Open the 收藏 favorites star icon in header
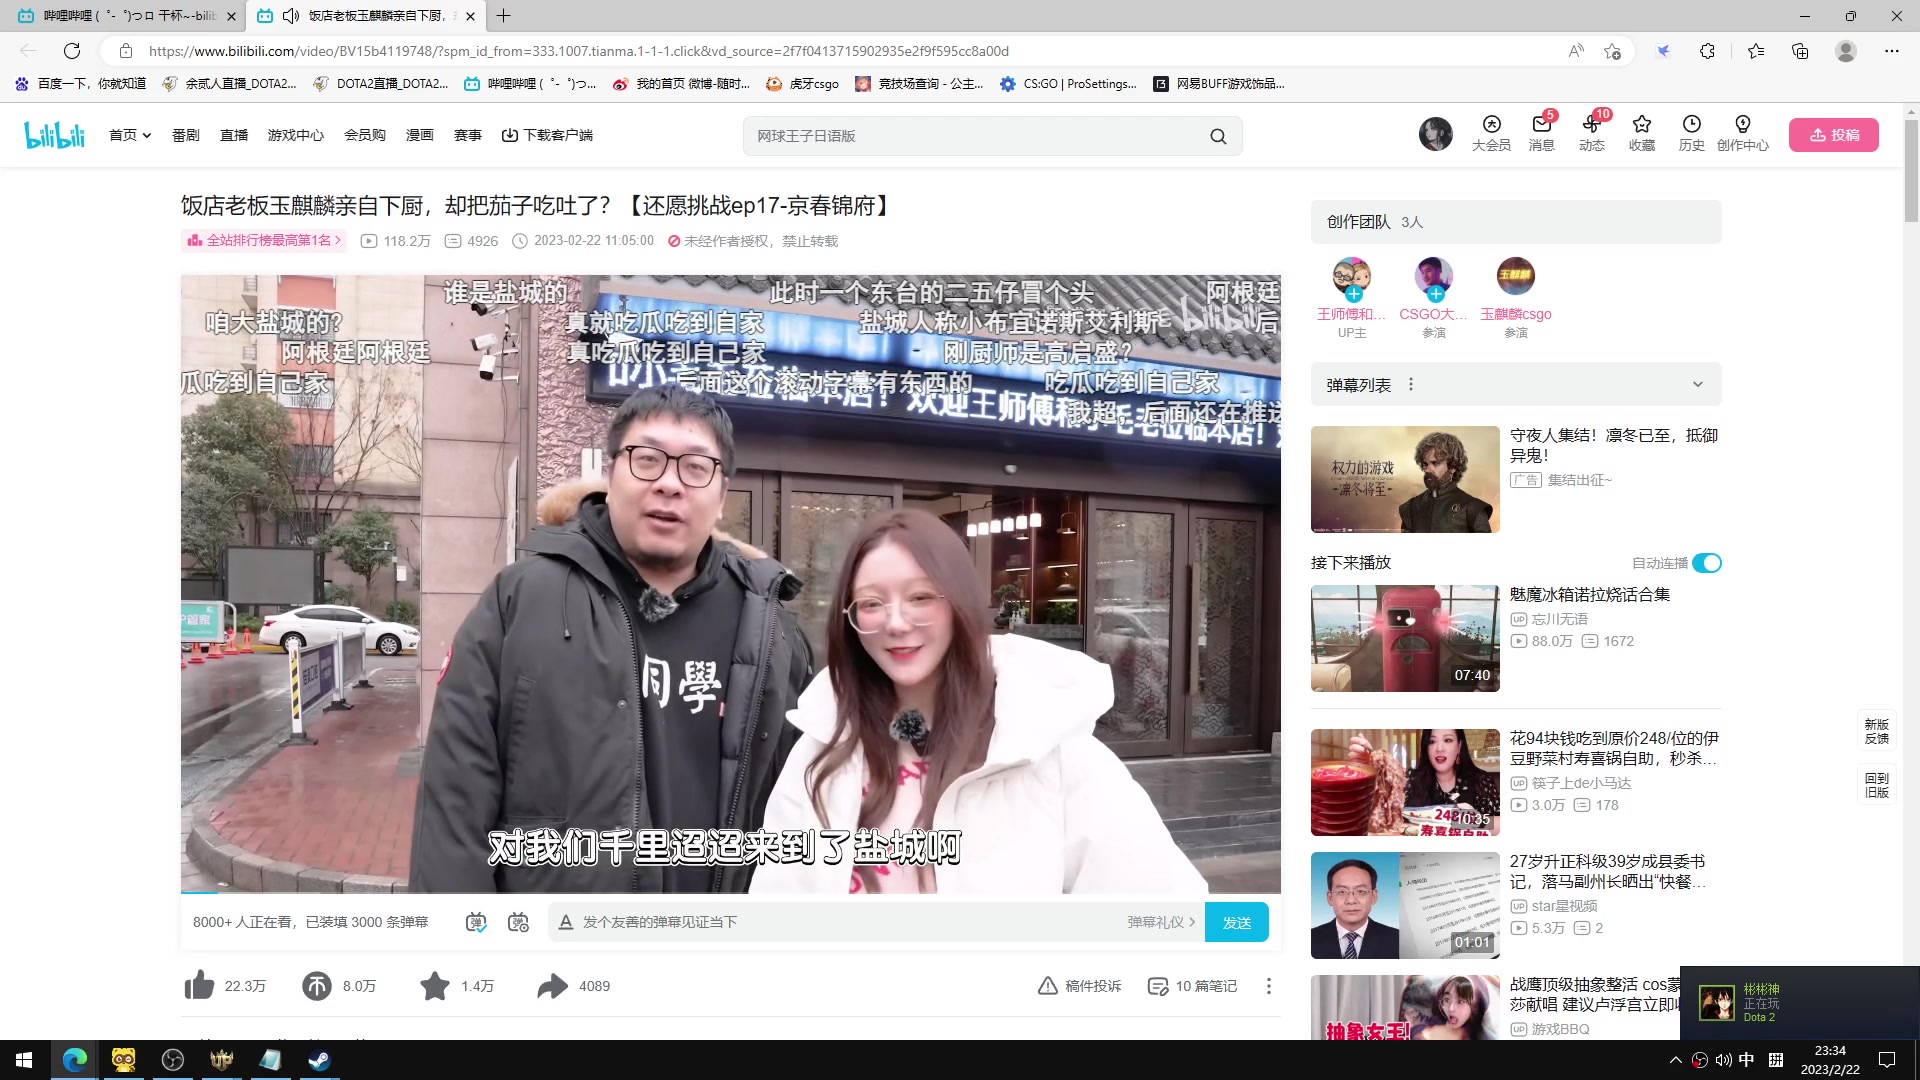The image size is (1920, 1080). coord(1641,135)
